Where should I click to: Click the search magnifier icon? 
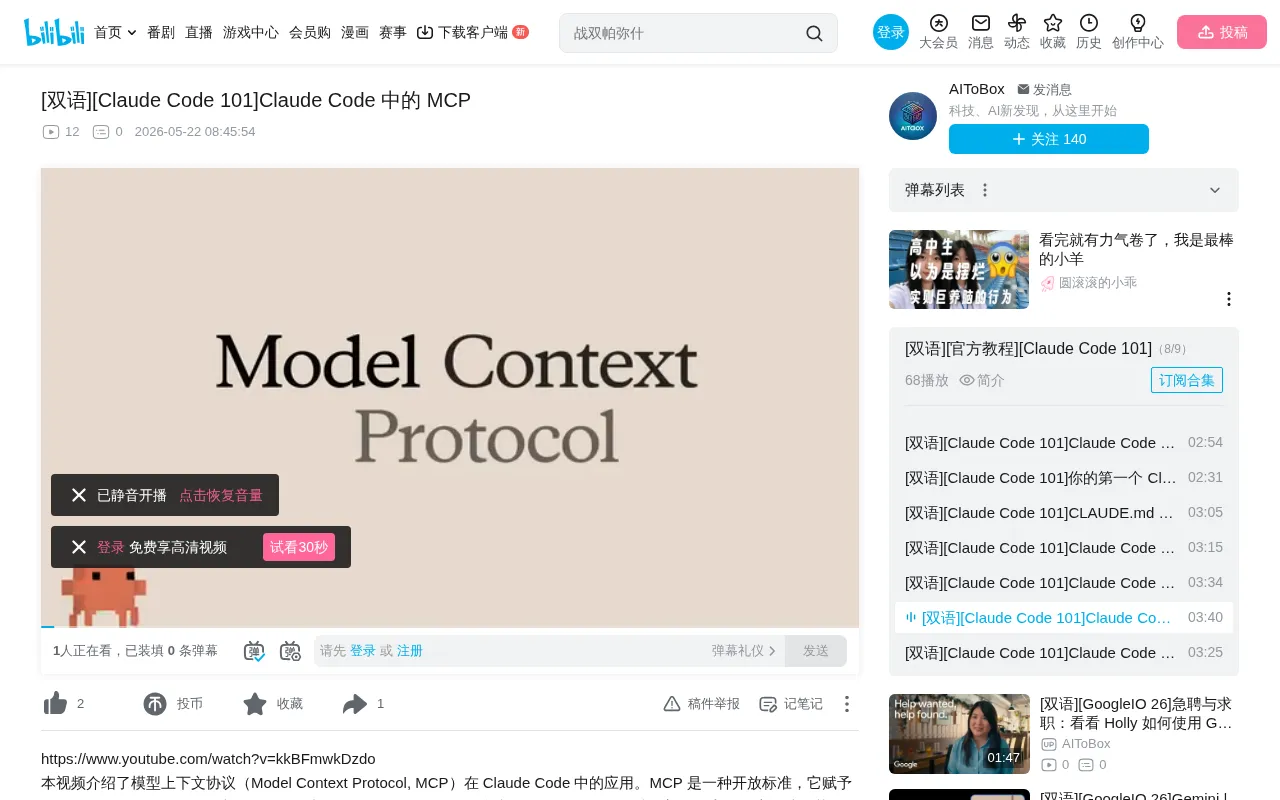pyautogui.click(x=814, y=33)
